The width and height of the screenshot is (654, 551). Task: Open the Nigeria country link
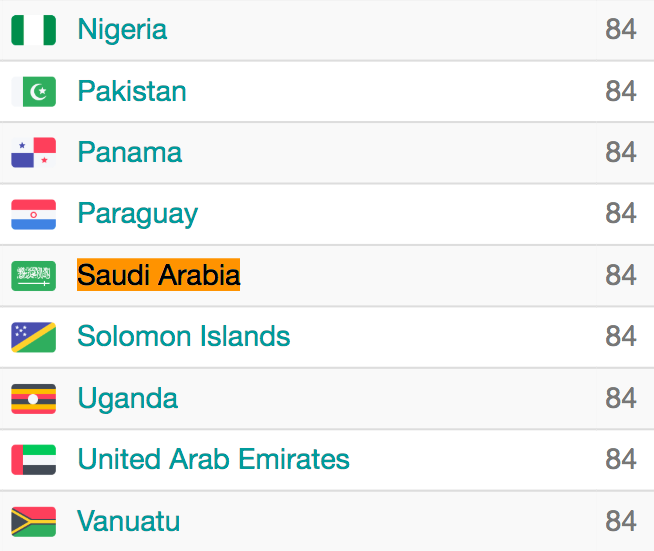point(122,30)
